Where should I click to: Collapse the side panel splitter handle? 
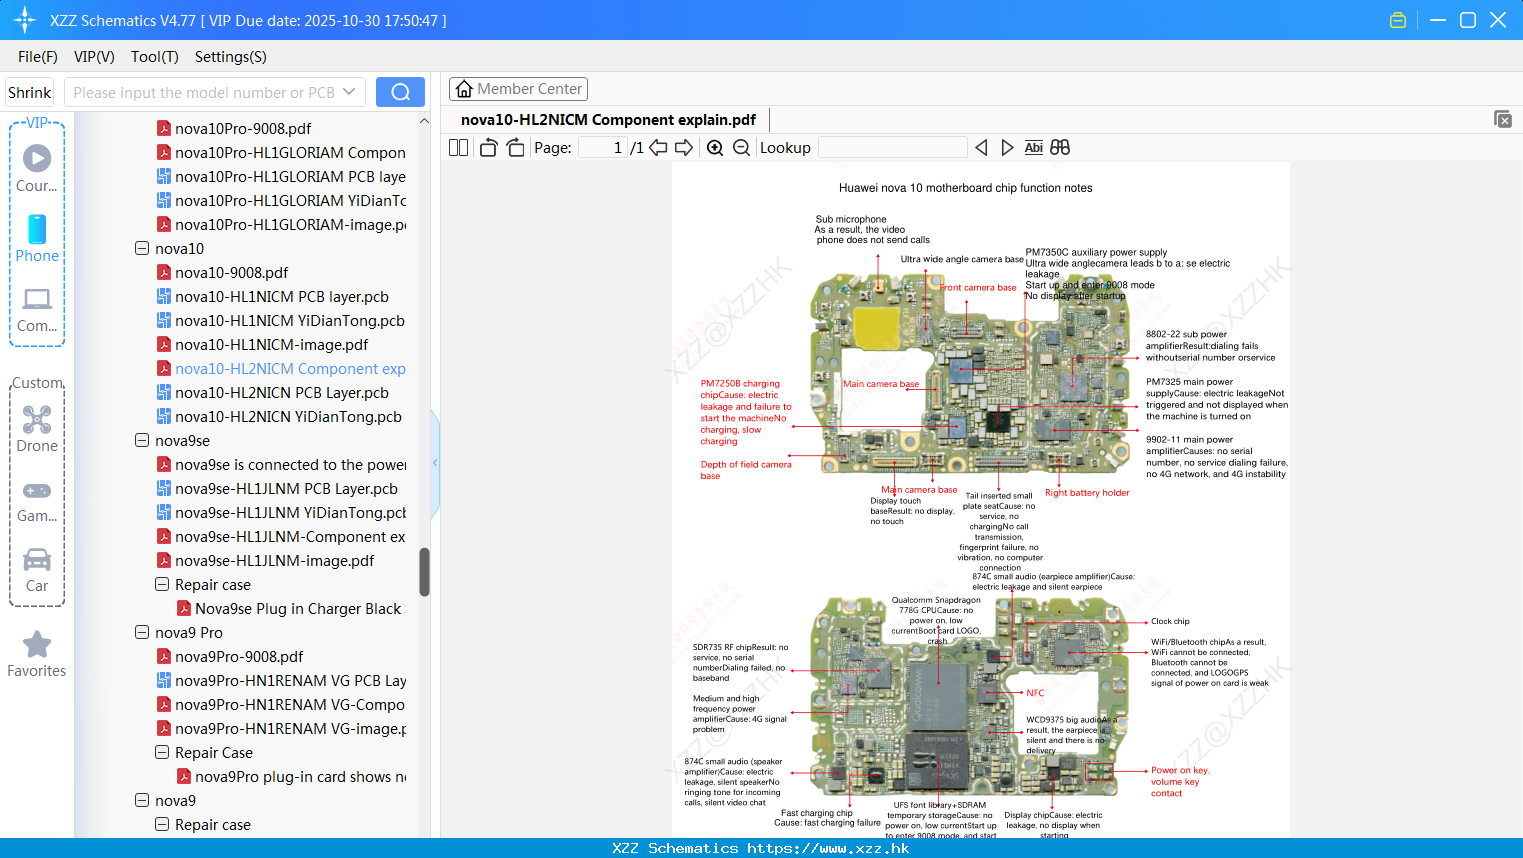click(435, 463)
